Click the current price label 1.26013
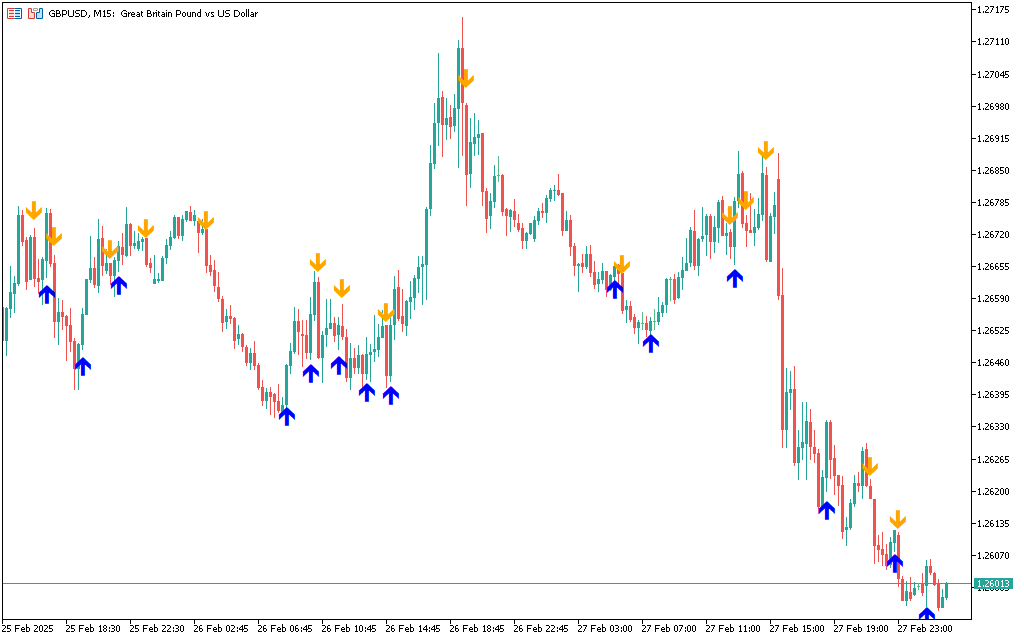 click(995, 584)
